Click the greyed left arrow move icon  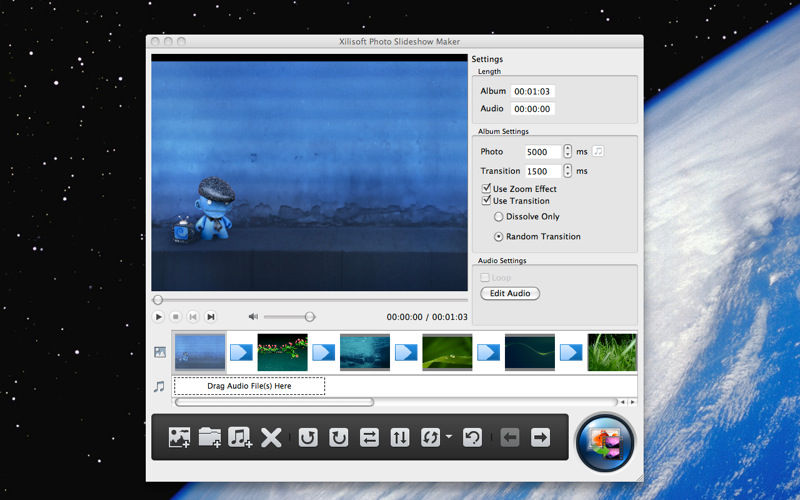[x=510, y=437]
